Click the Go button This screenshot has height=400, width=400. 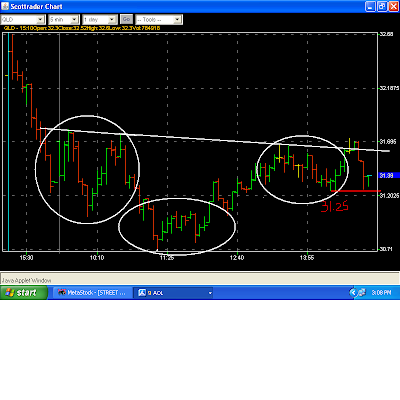click(126, 19)
